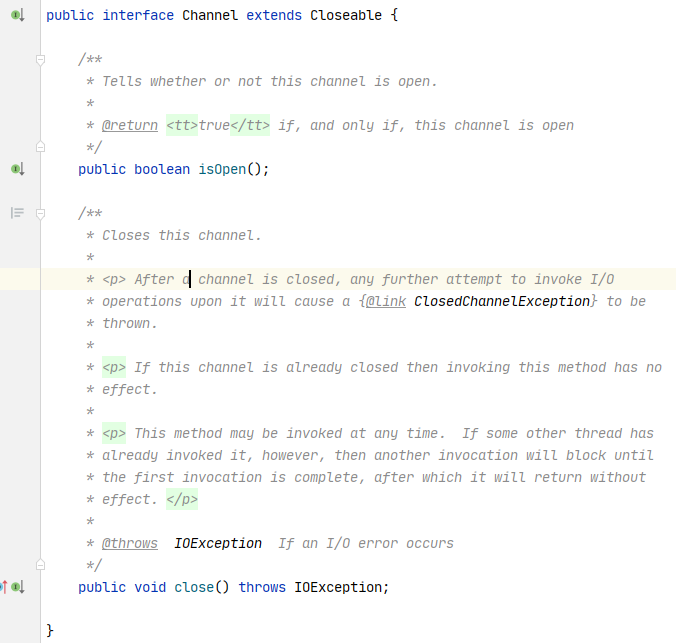Click the underlined @link tag
This screenshot has height=643, width=676.
[386, 301]
